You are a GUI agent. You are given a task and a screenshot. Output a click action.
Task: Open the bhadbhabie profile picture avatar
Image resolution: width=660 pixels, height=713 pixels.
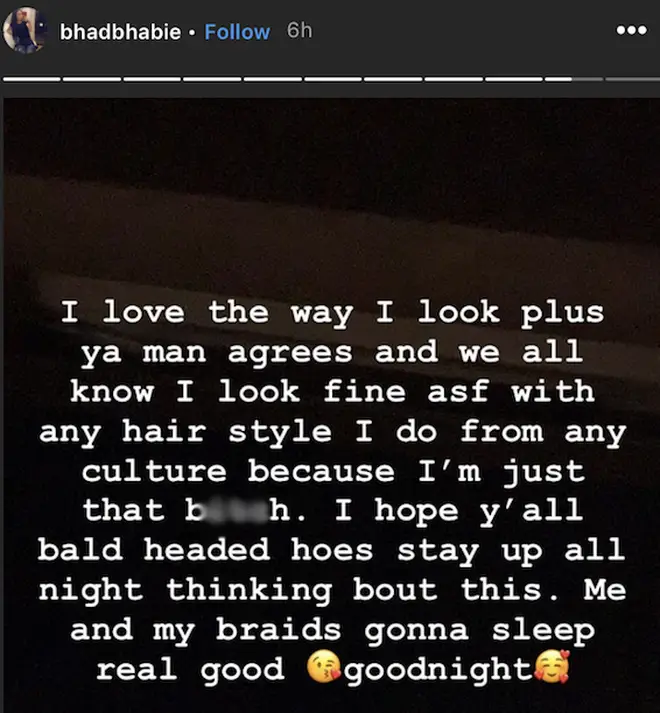pos(25,30)
